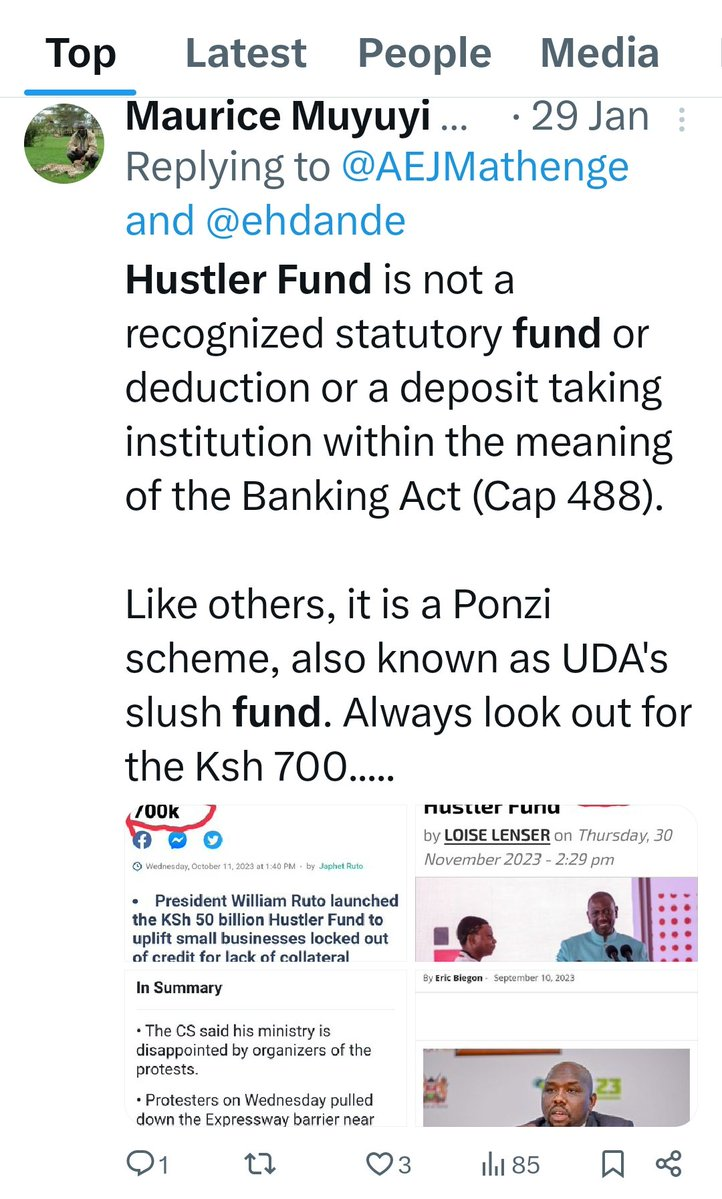Switch to the People tab
The width and height of the screenshot is (722, 1199).
(x=424, y=53)
